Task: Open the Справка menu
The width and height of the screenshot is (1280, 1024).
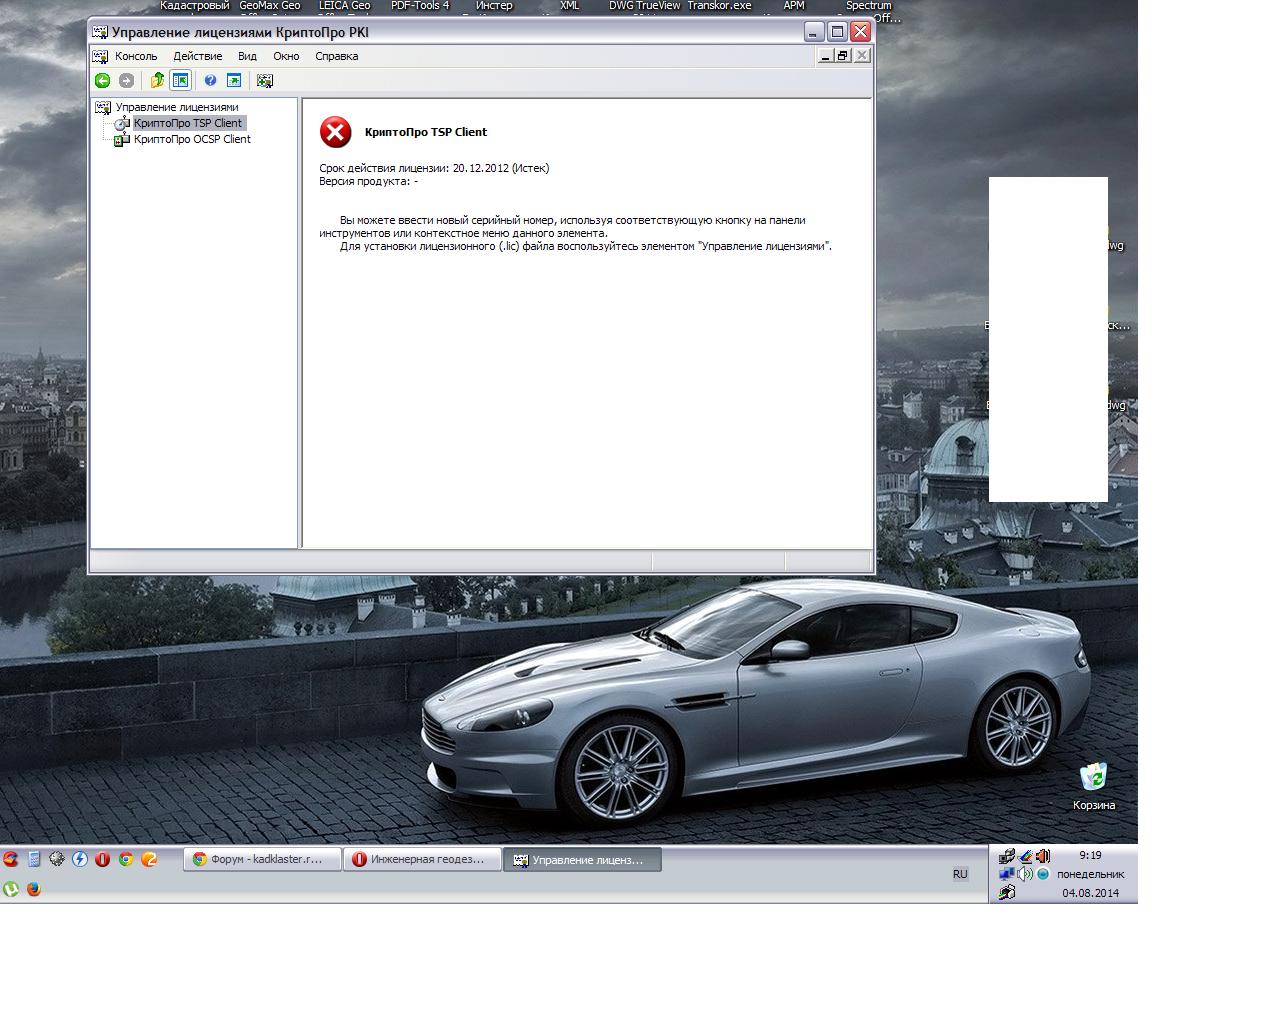Action: click(x=336, y=57)
